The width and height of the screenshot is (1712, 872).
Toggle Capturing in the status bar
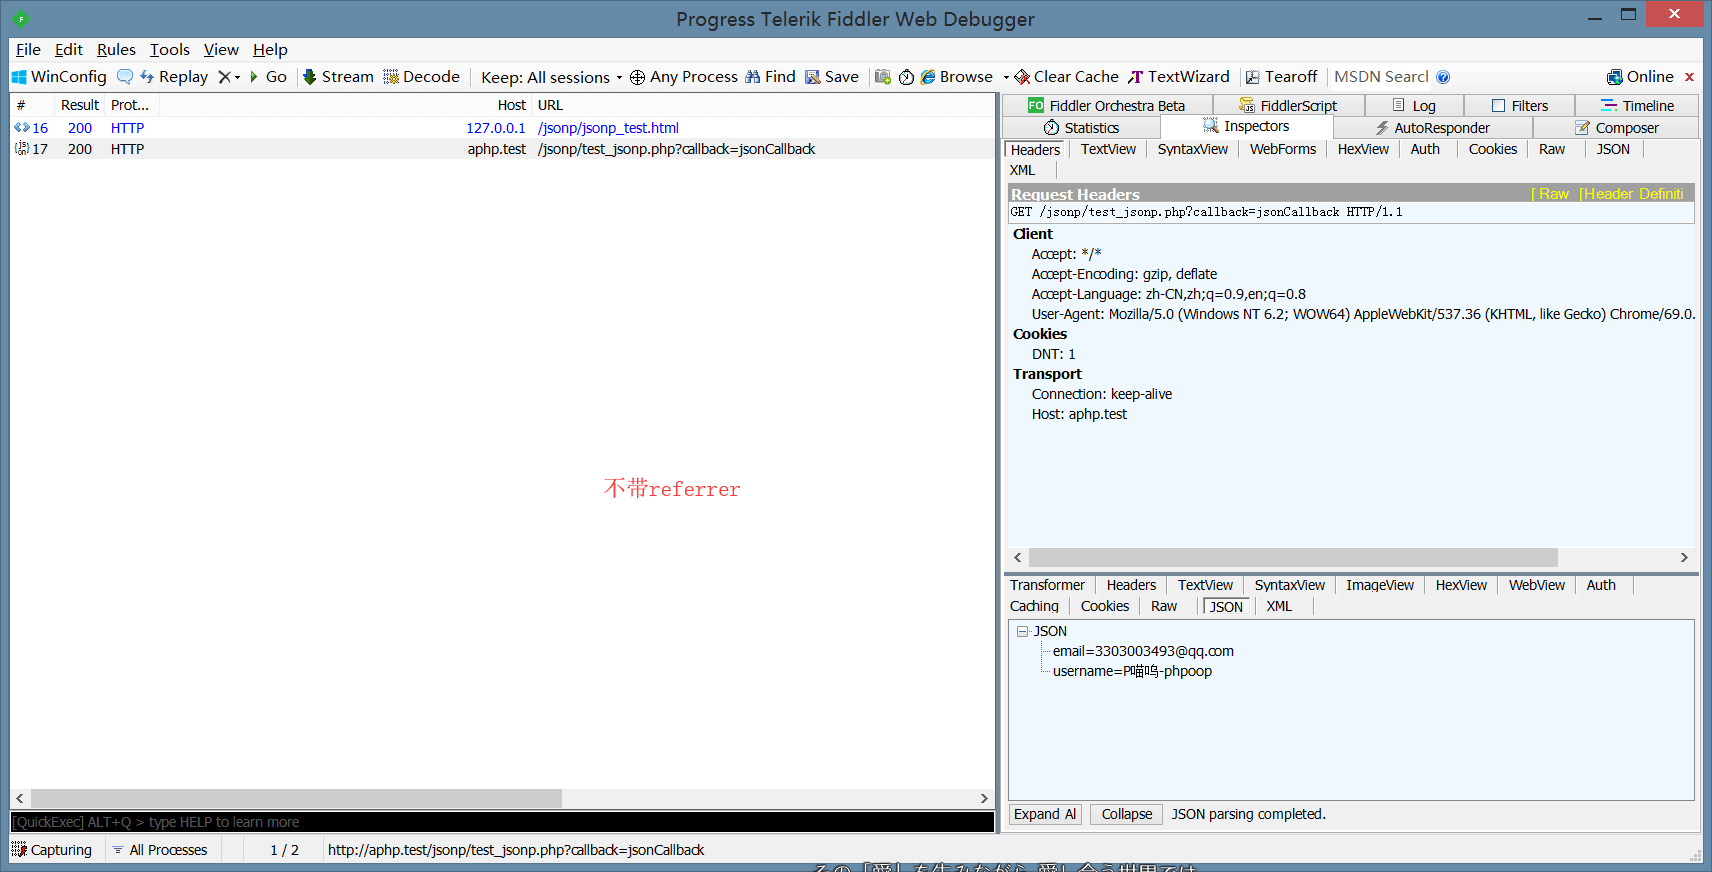[52, 850]
